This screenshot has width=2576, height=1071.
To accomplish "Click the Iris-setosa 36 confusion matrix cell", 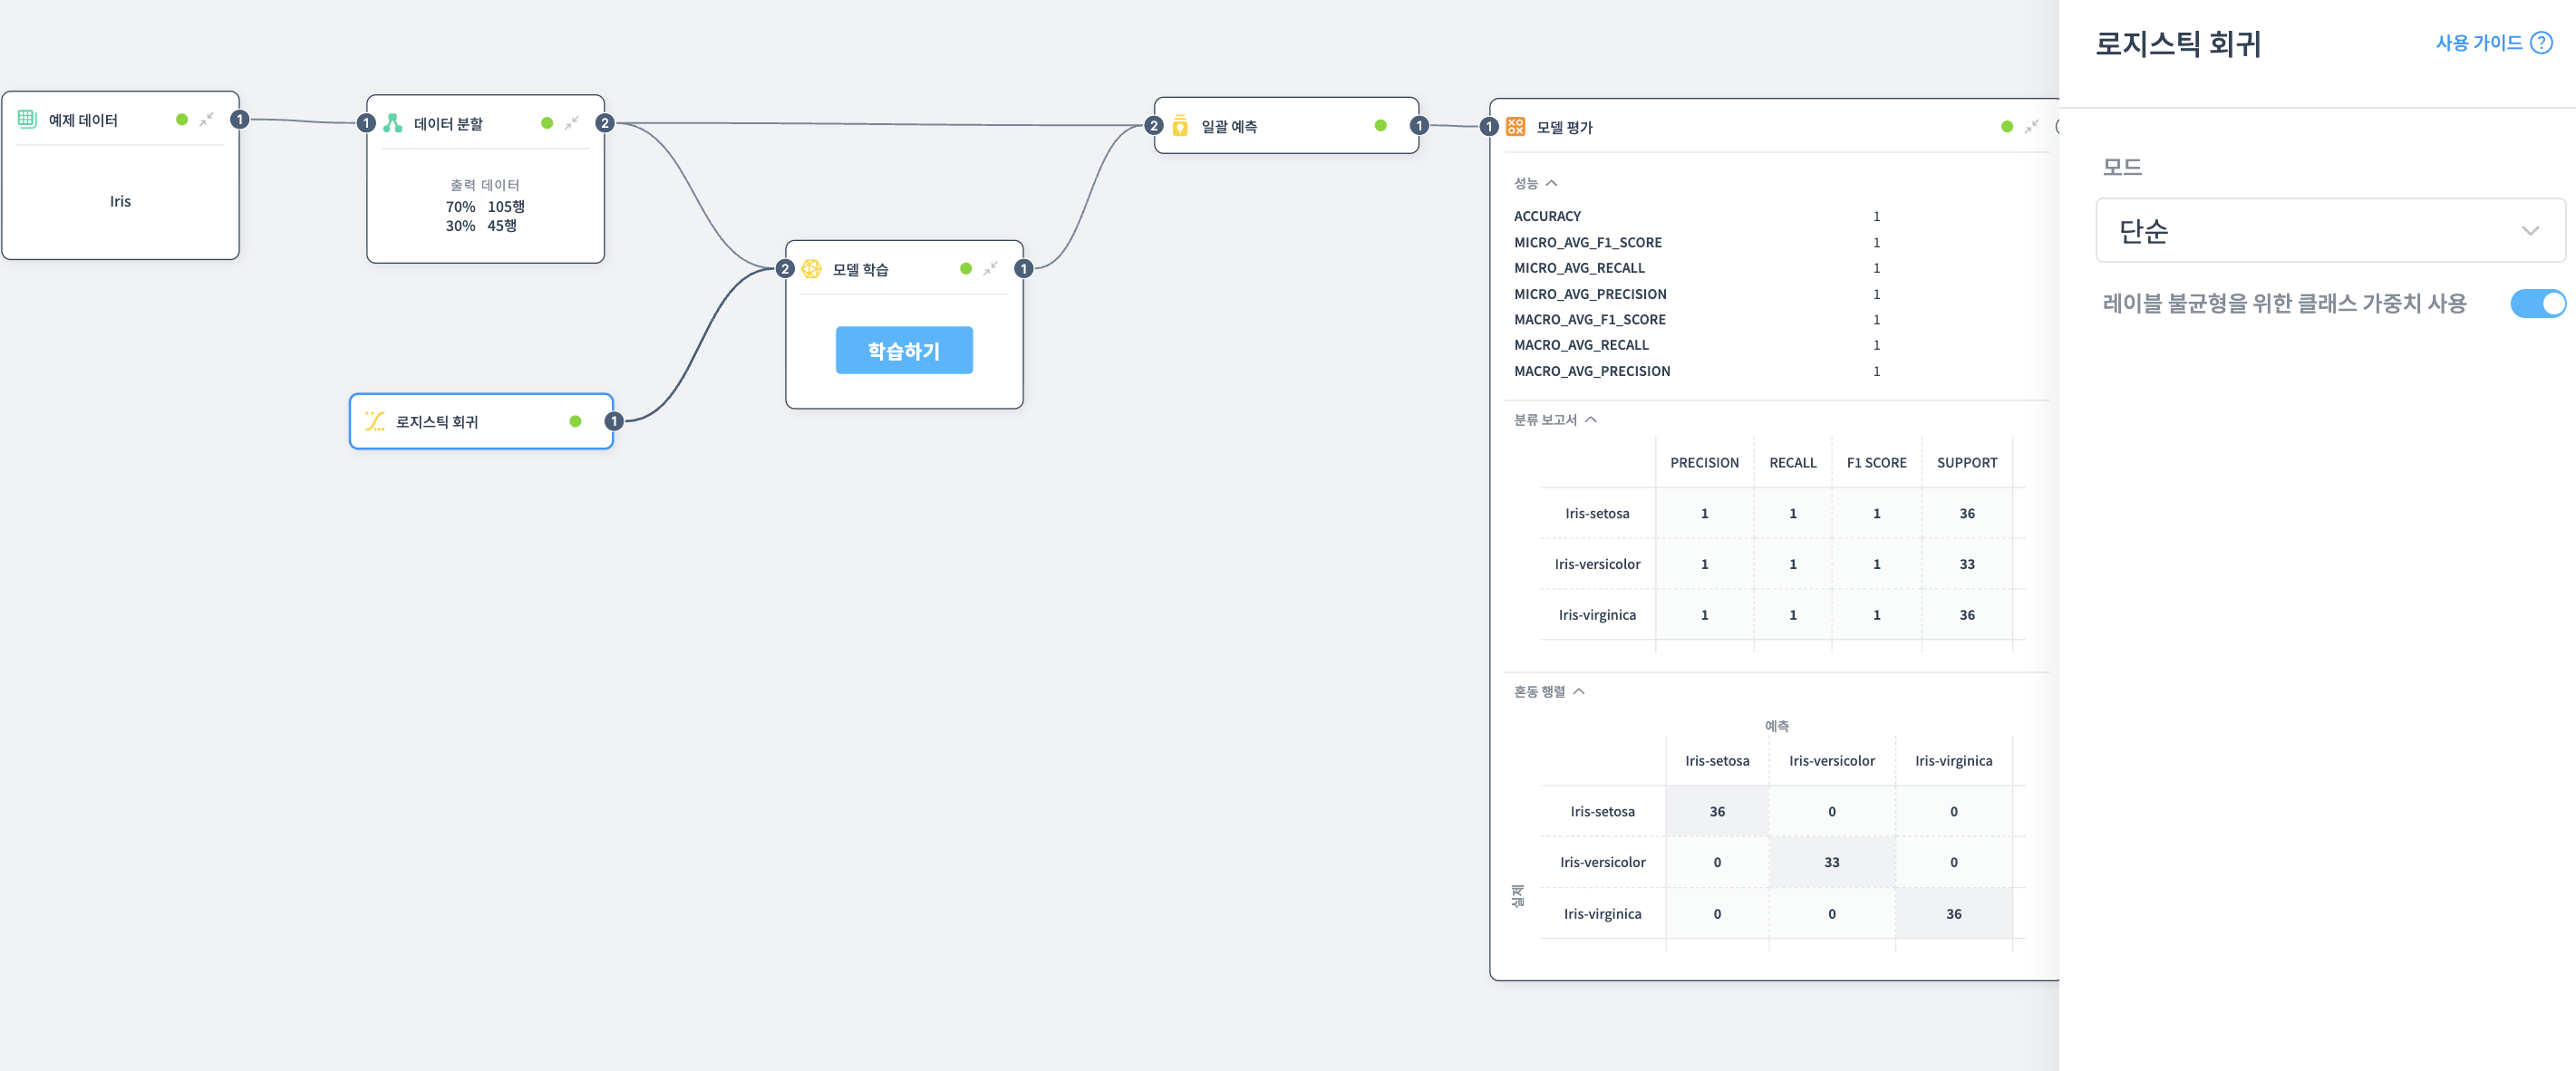I will (1716, 811).
